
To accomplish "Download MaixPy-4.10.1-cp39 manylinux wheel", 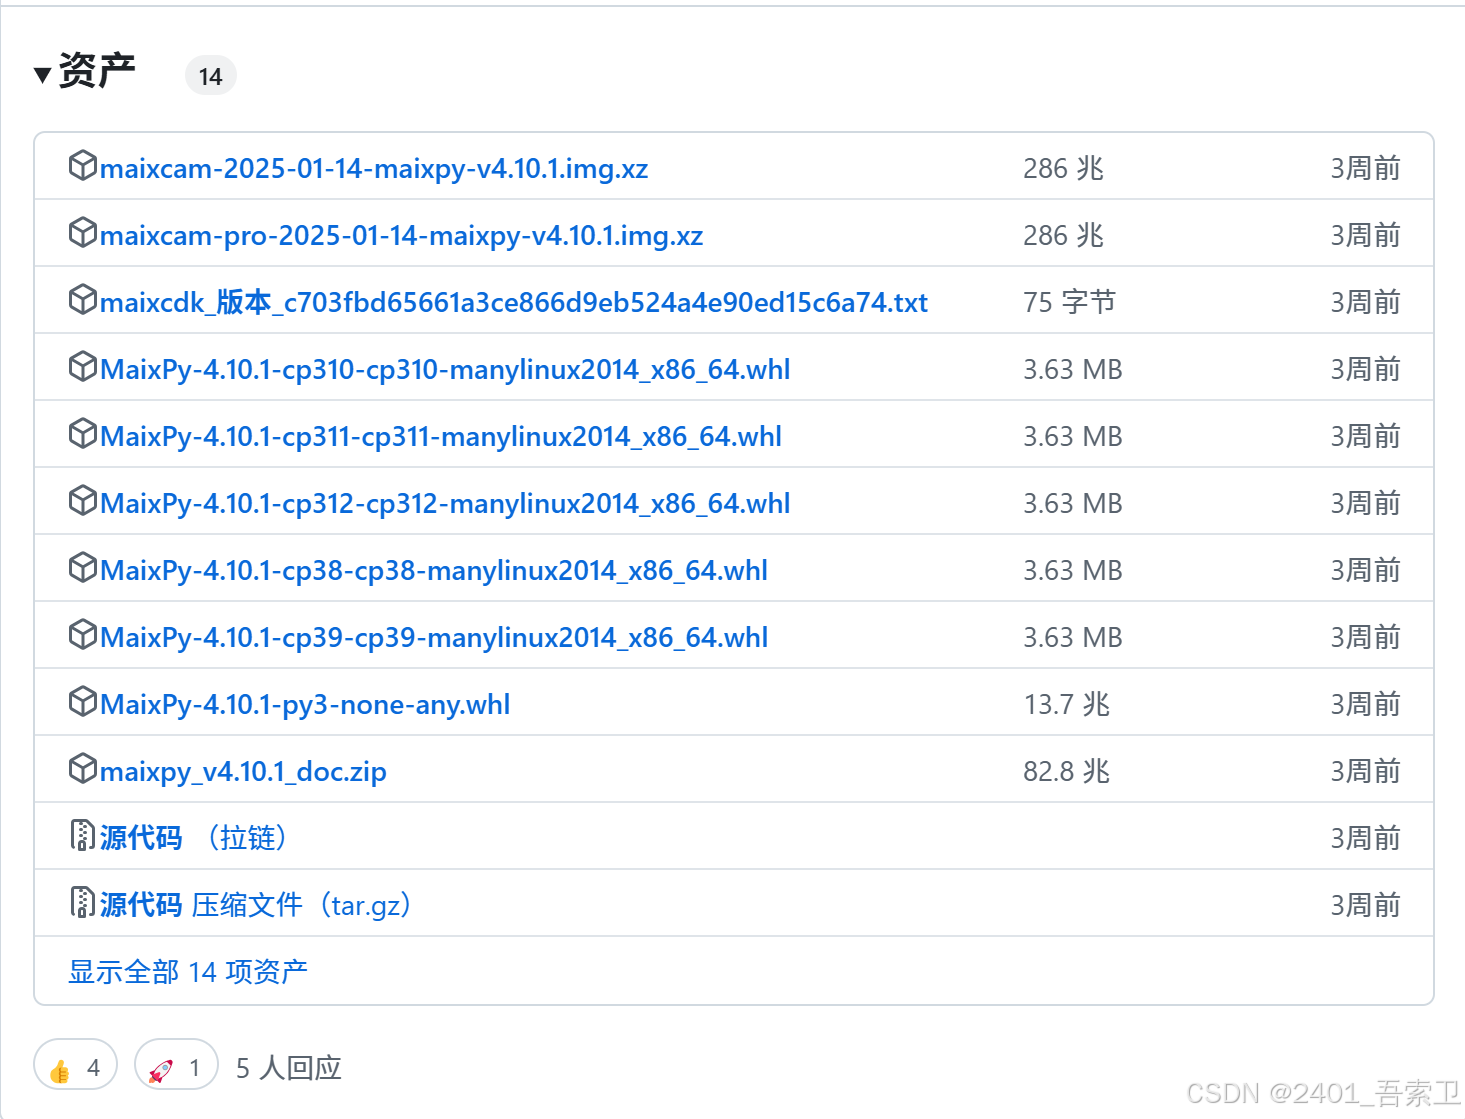I will (434, 637).
